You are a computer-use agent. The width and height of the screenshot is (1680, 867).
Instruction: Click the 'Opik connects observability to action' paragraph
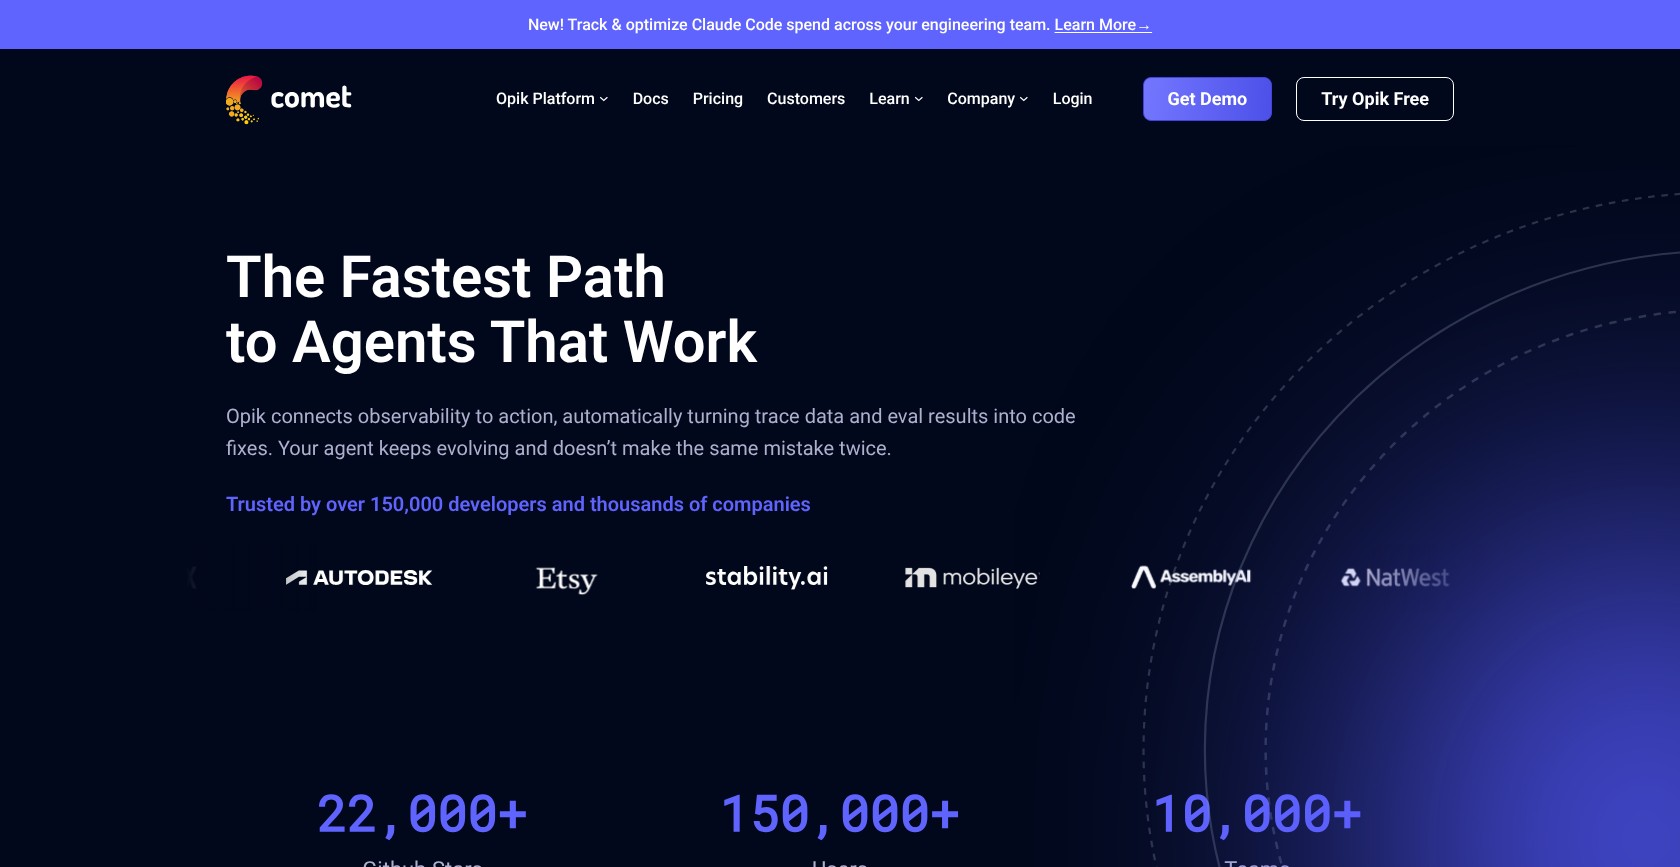(x=651, y=432)
